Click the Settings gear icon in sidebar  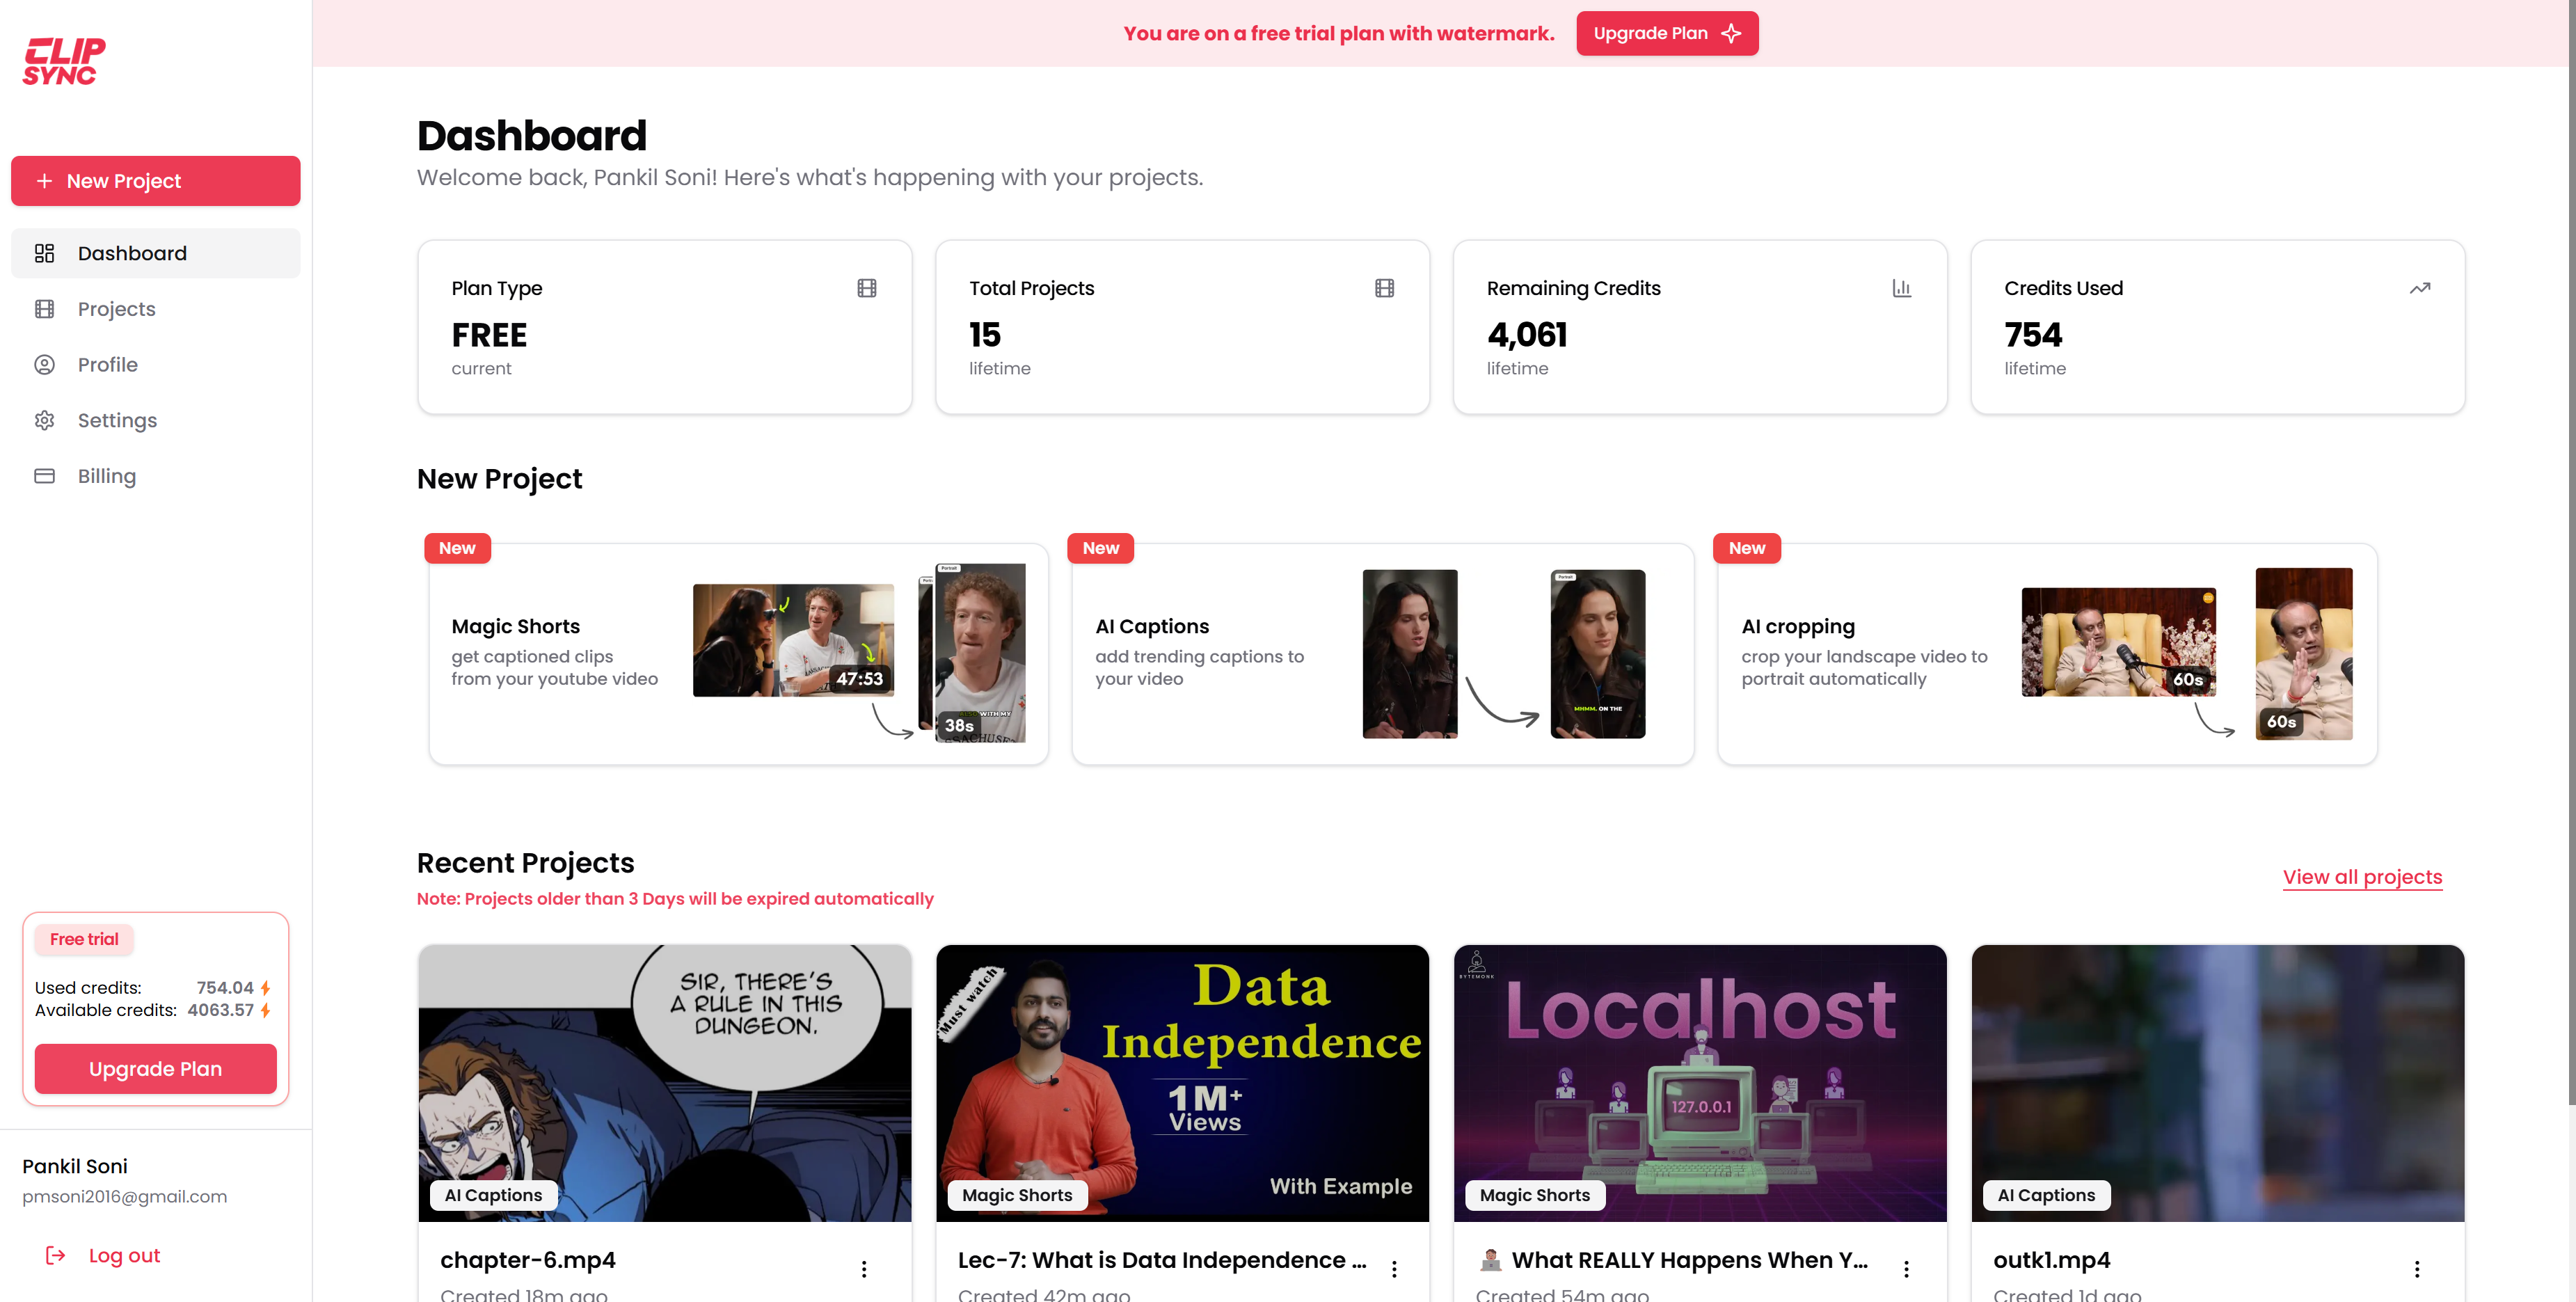point(44,420)
